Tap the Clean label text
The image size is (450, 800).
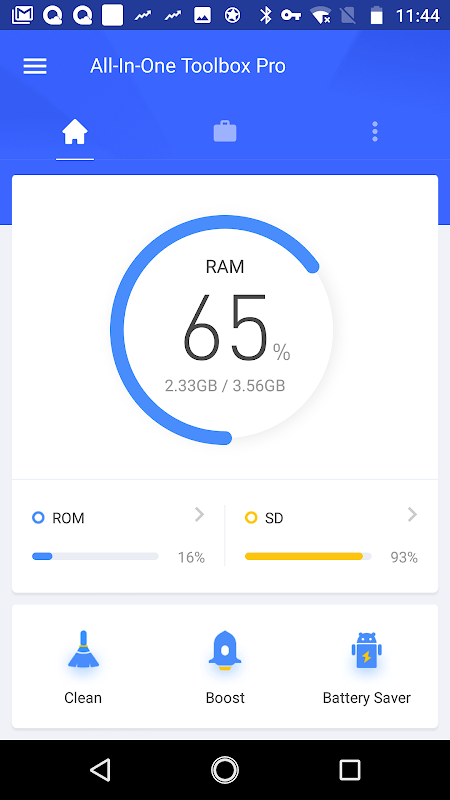[83, 697]
